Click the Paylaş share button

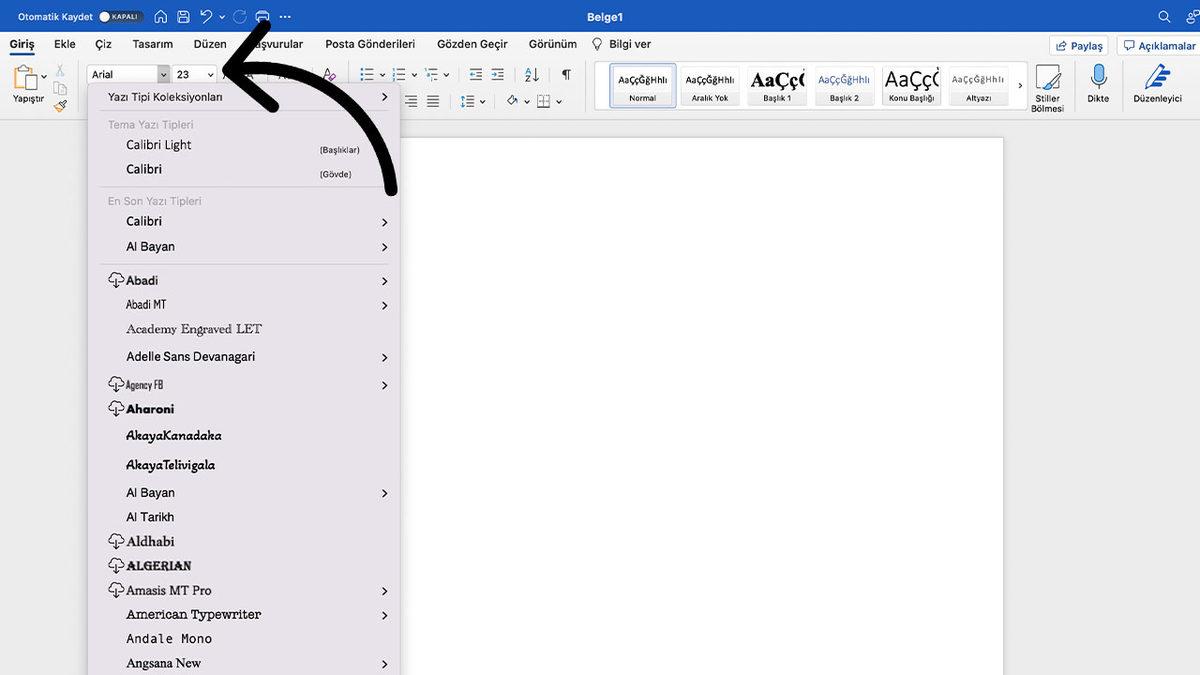point(1079,46)
